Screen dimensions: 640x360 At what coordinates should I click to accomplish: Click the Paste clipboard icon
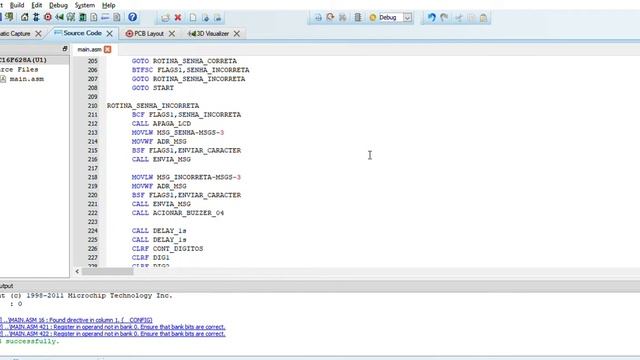point(483,18)
